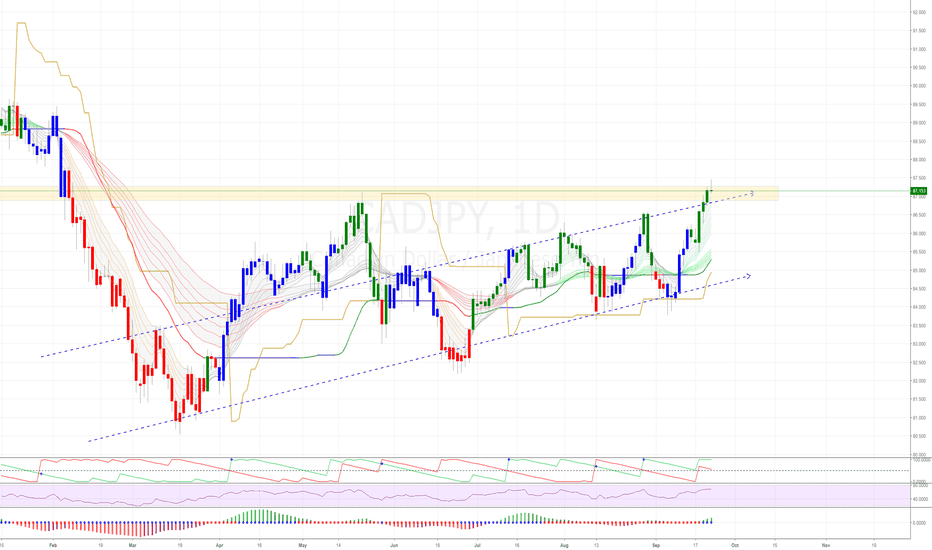Screen dimensions: 932x550
Task: Click the Apr label on the time axis
Action: (x=219, y=545)
